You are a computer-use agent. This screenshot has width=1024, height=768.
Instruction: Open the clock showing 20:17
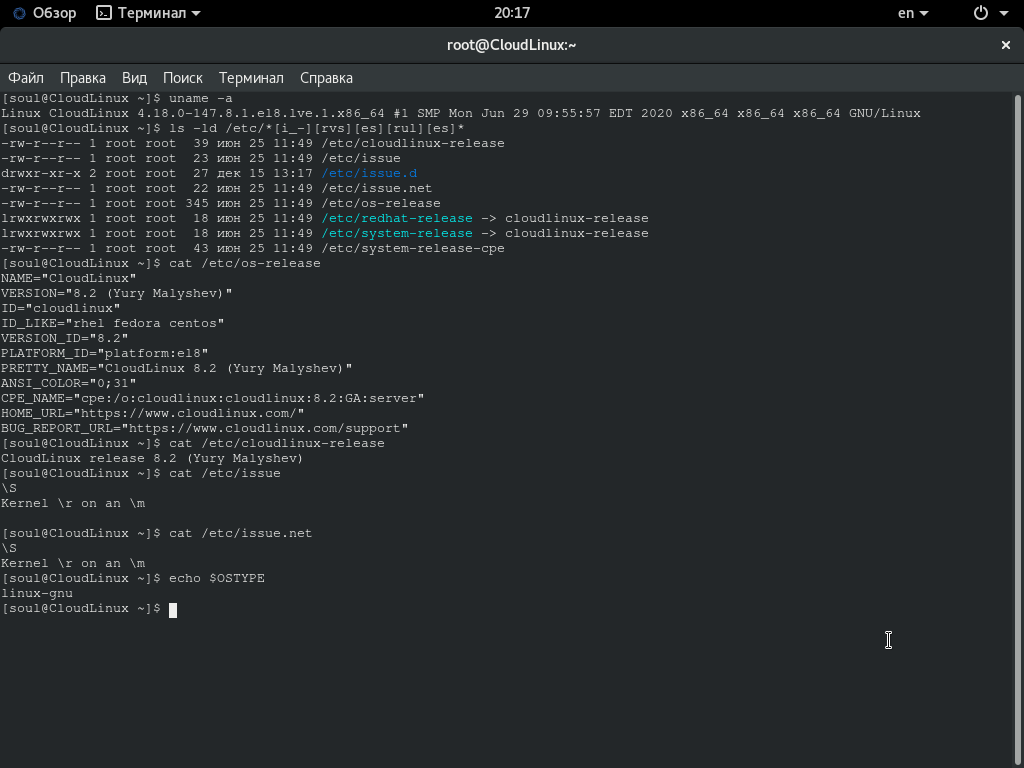(512, 13)
